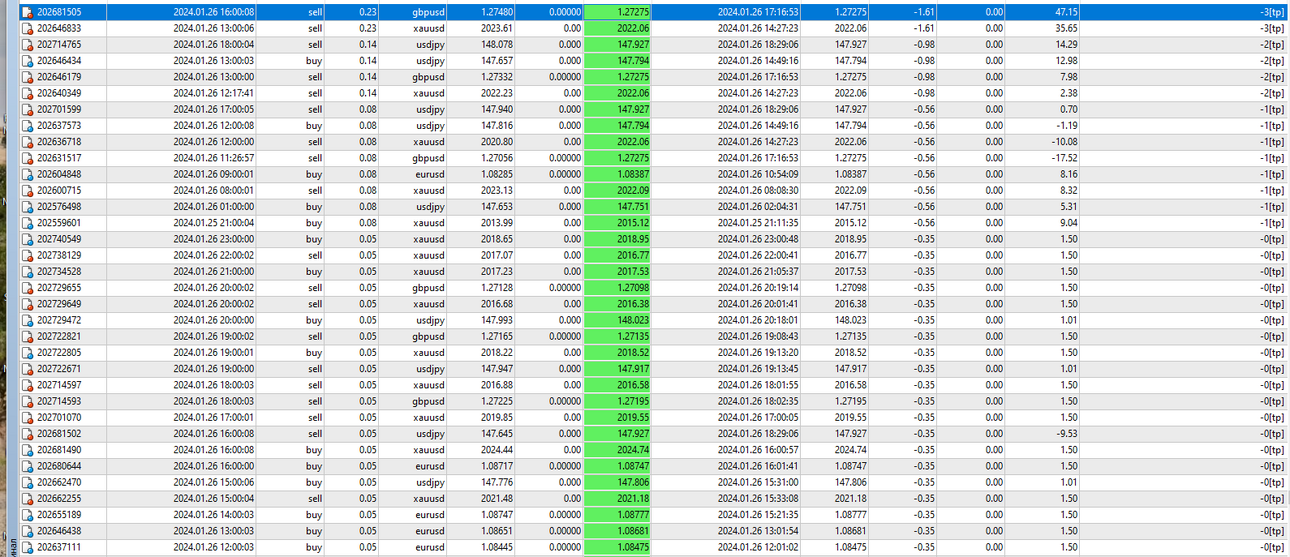The image size is (1290, 557).
Task: Click the open price 1.27480
Action: tap(498, 12)
